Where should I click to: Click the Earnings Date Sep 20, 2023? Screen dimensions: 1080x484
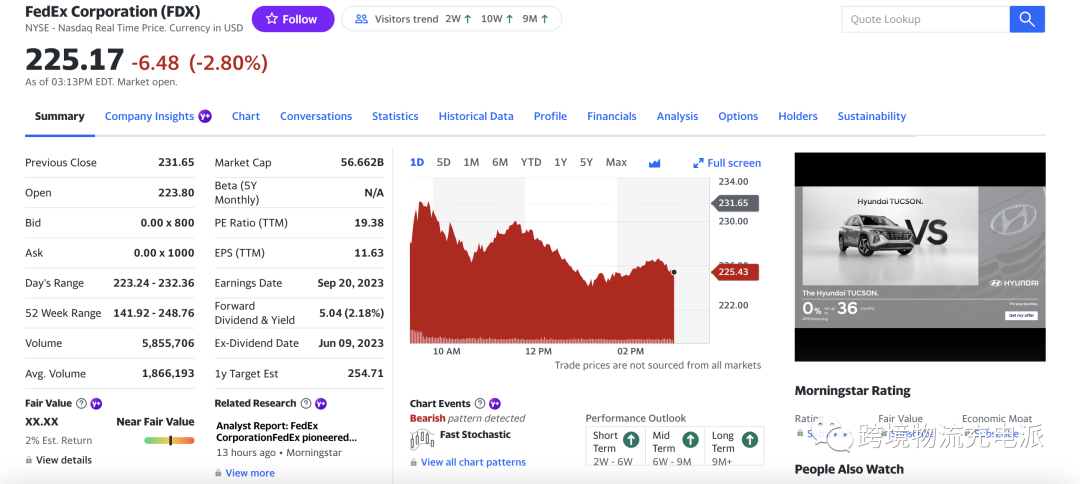(351, 283)
